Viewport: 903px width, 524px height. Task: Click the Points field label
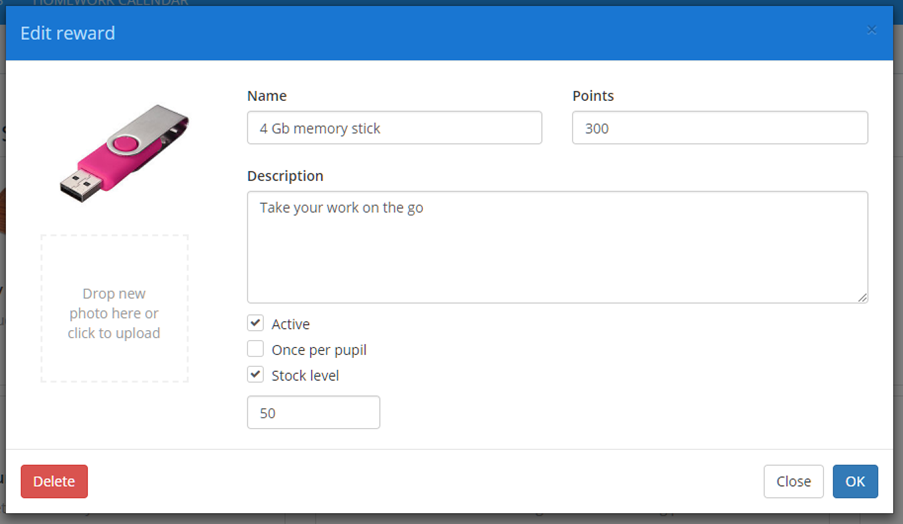click(x=593, y=96)
